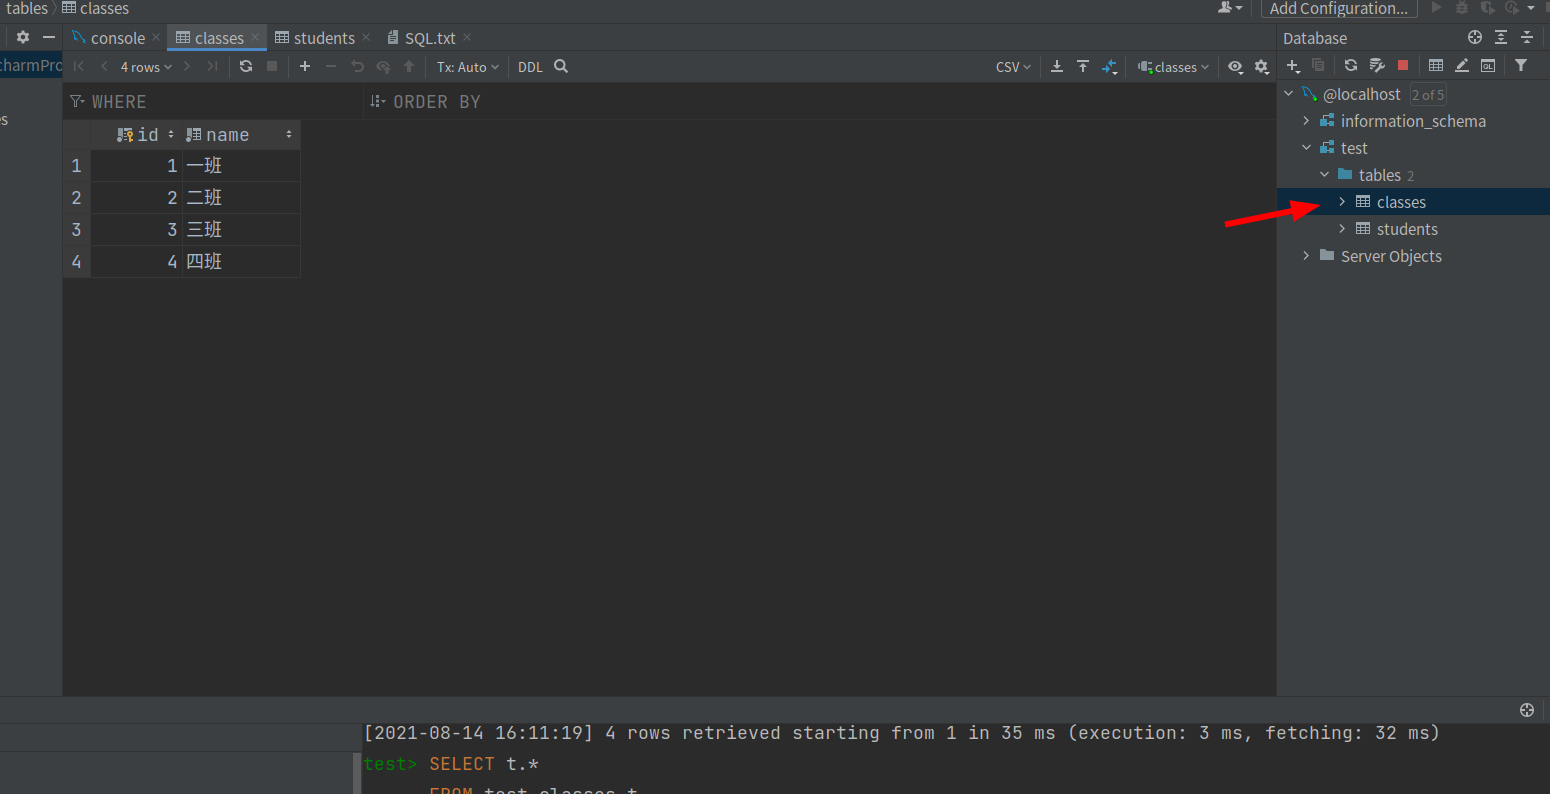Stop the running data query

point(272,67)
